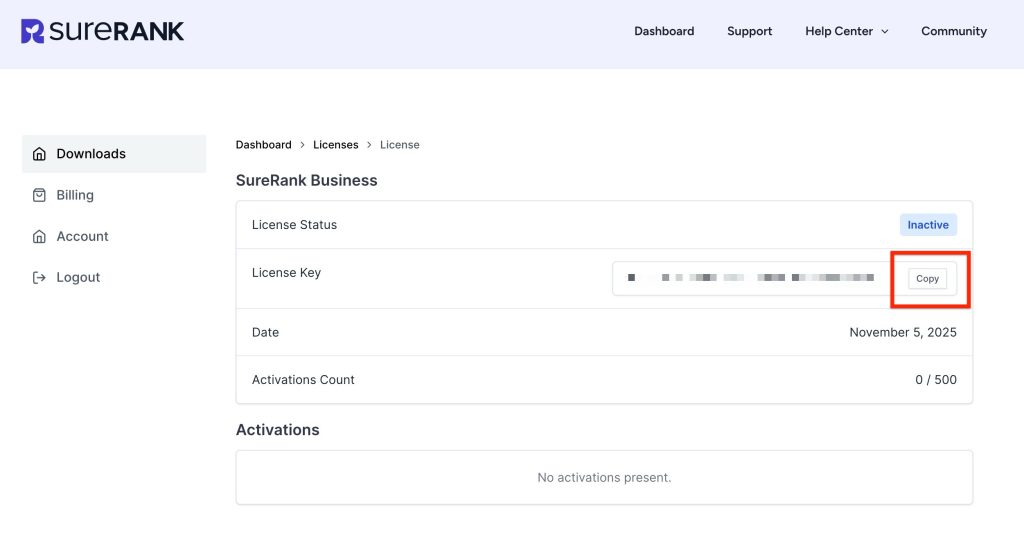Click the SureRank Business heading

click(x=306, y=181)
